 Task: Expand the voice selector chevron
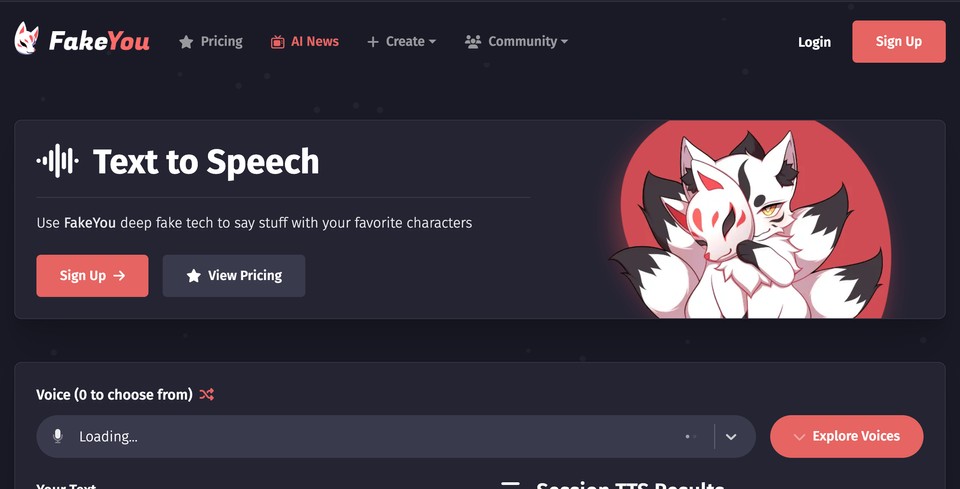pyautogui.click(x=730, y=436)
